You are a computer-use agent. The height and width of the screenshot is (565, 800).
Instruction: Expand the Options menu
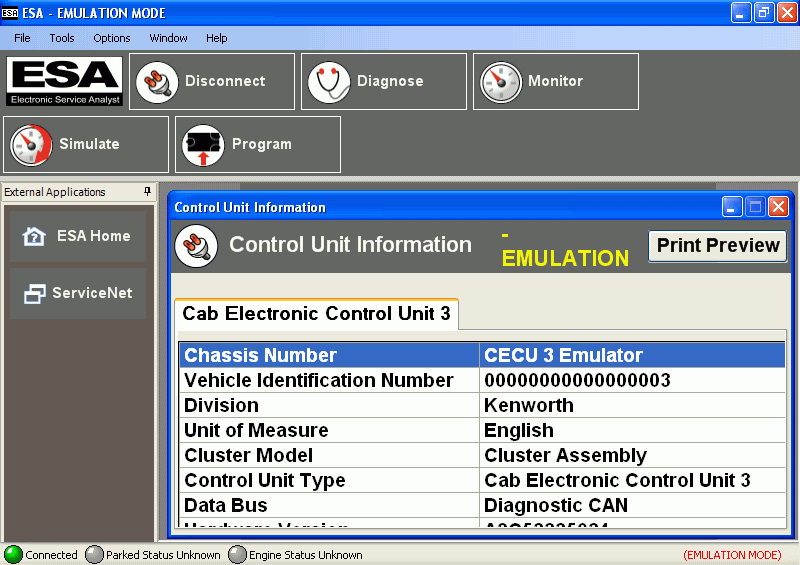112,38
